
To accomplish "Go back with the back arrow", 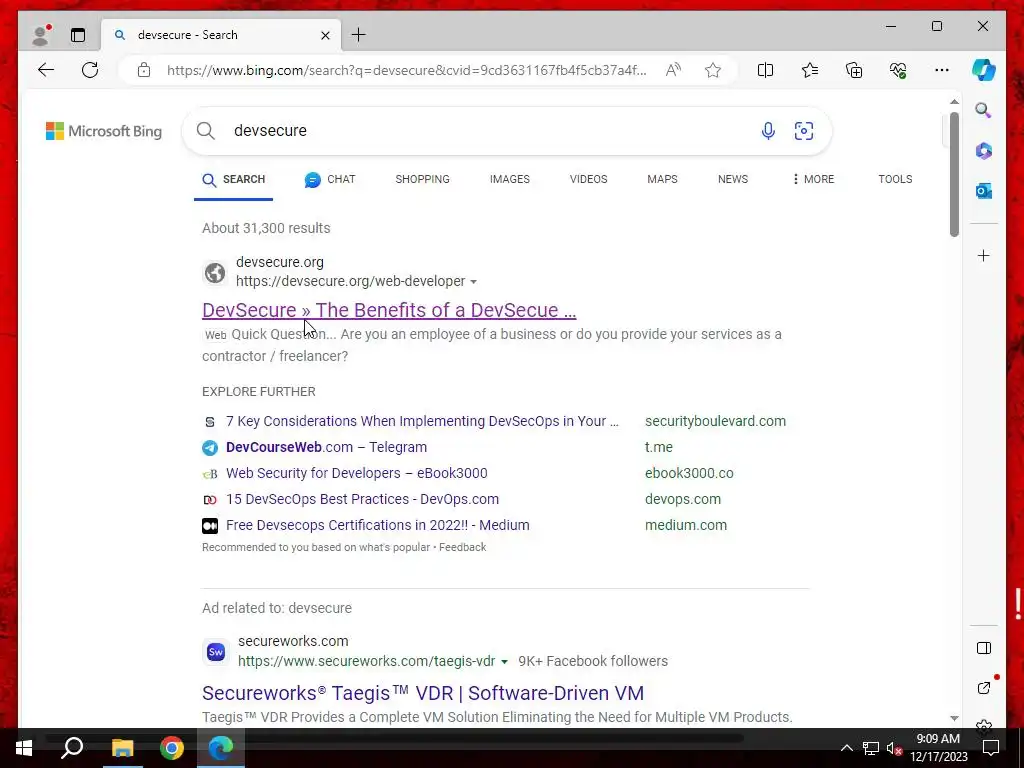I will pyautogui.click(x=46, y=70).
